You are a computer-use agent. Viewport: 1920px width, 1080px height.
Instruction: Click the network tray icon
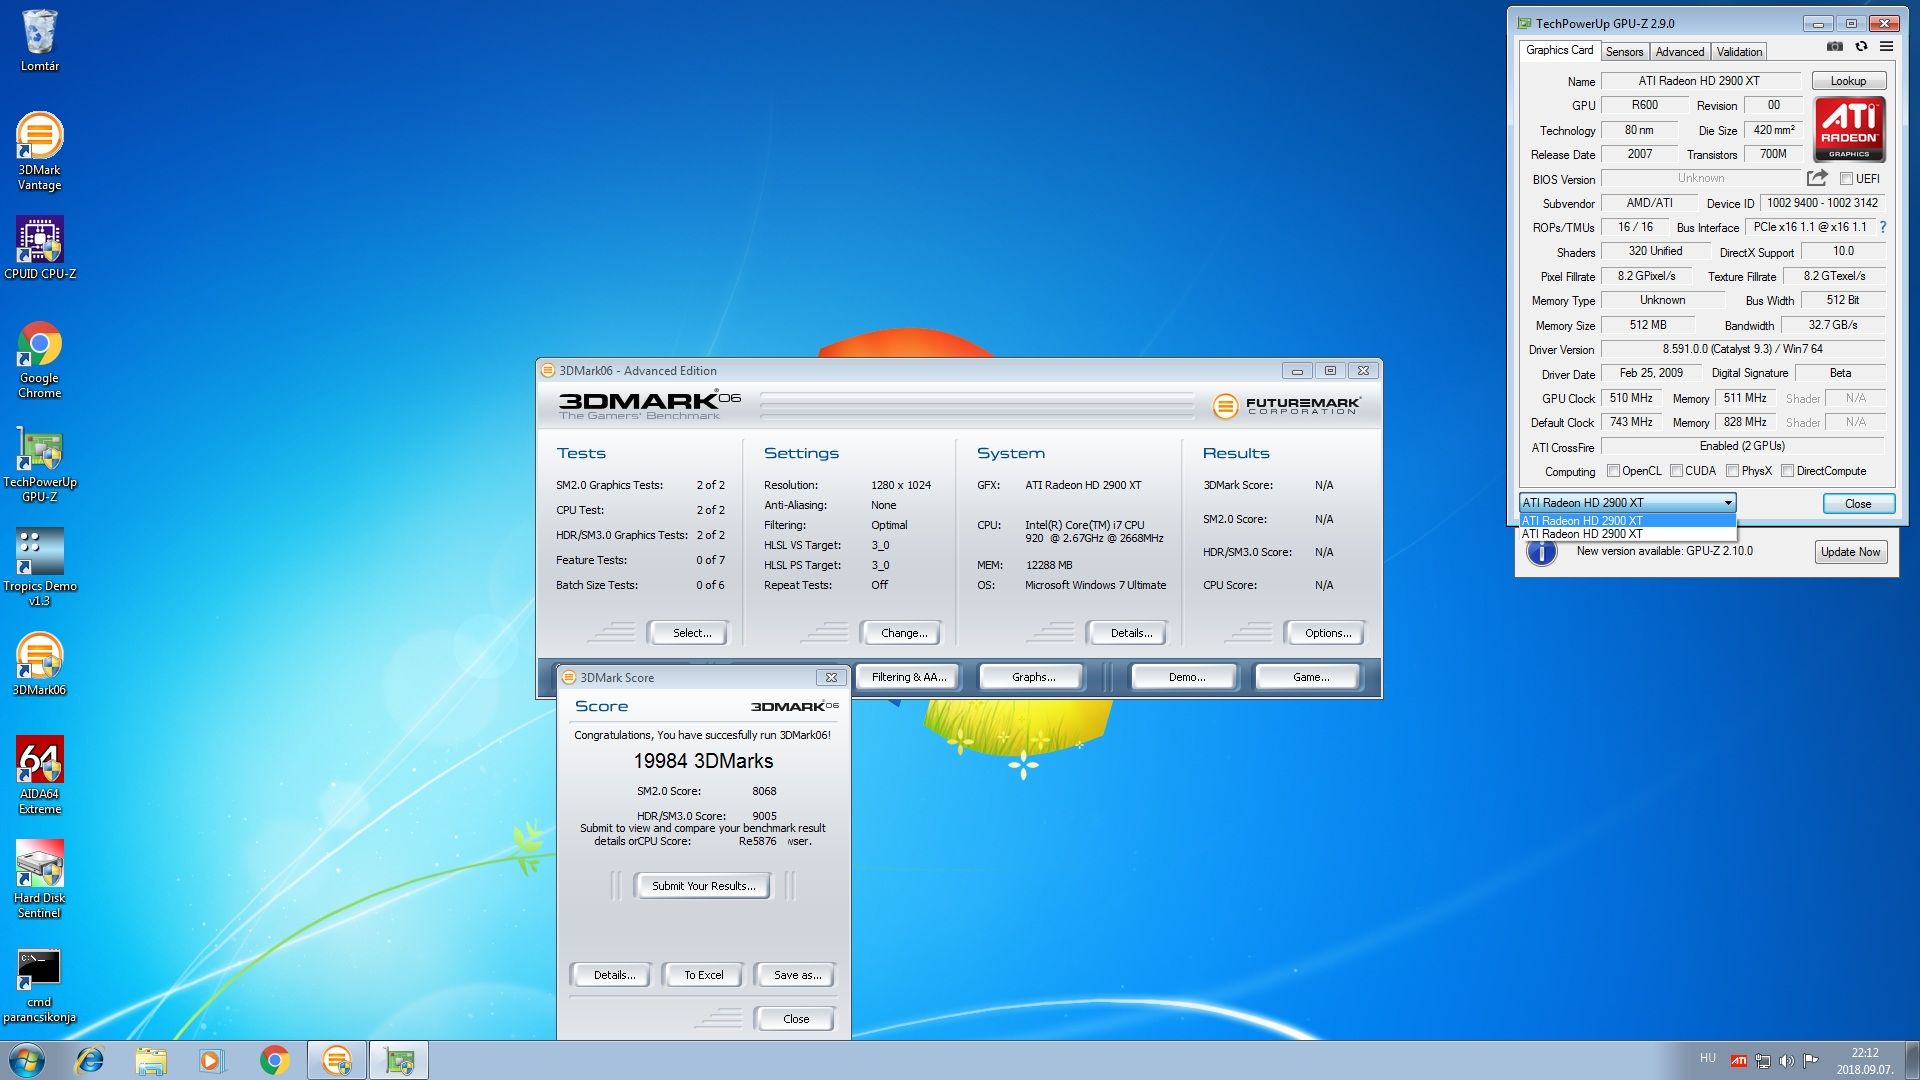tap(1763, 1061)
